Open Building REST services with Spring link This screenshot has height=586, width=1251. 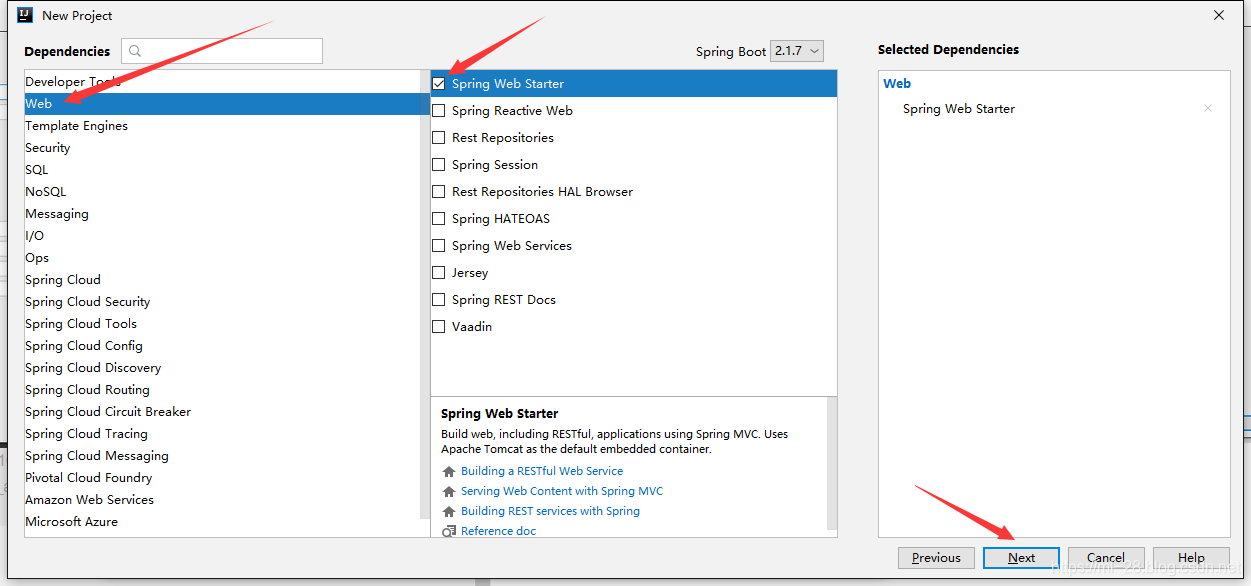550,511
